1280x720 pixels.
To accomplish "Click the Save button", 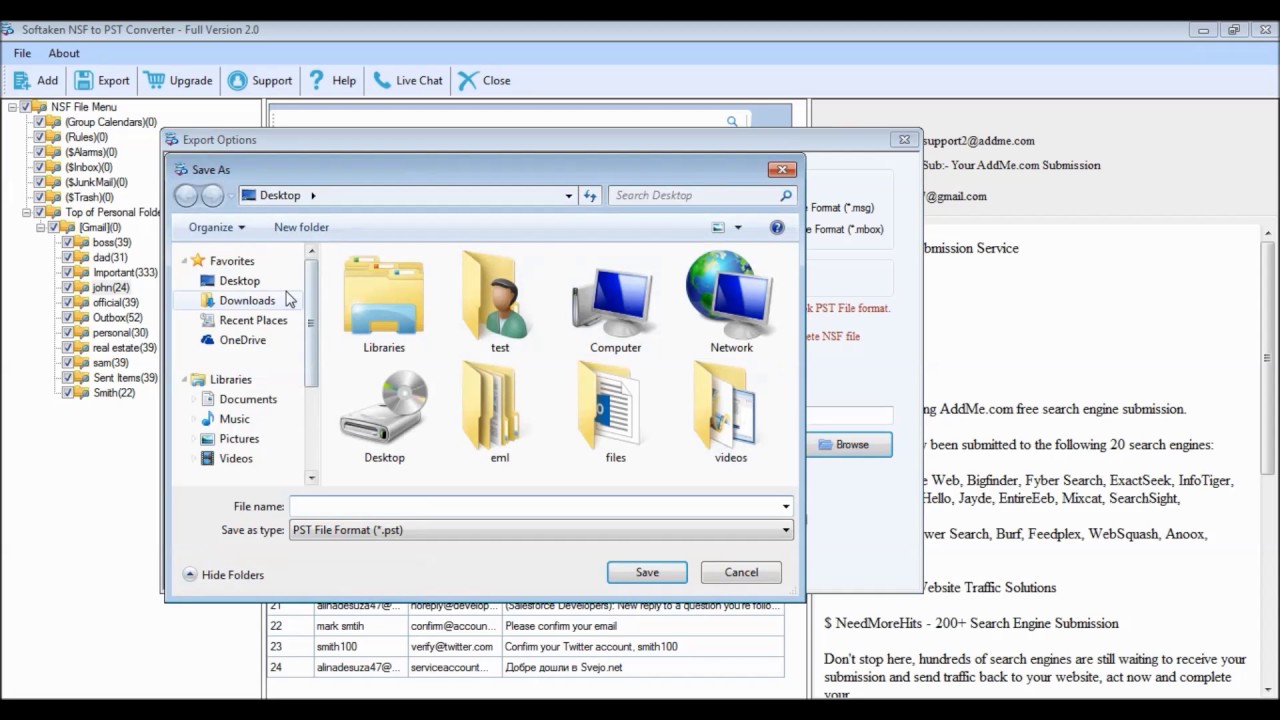I will [x=647, y=572].
